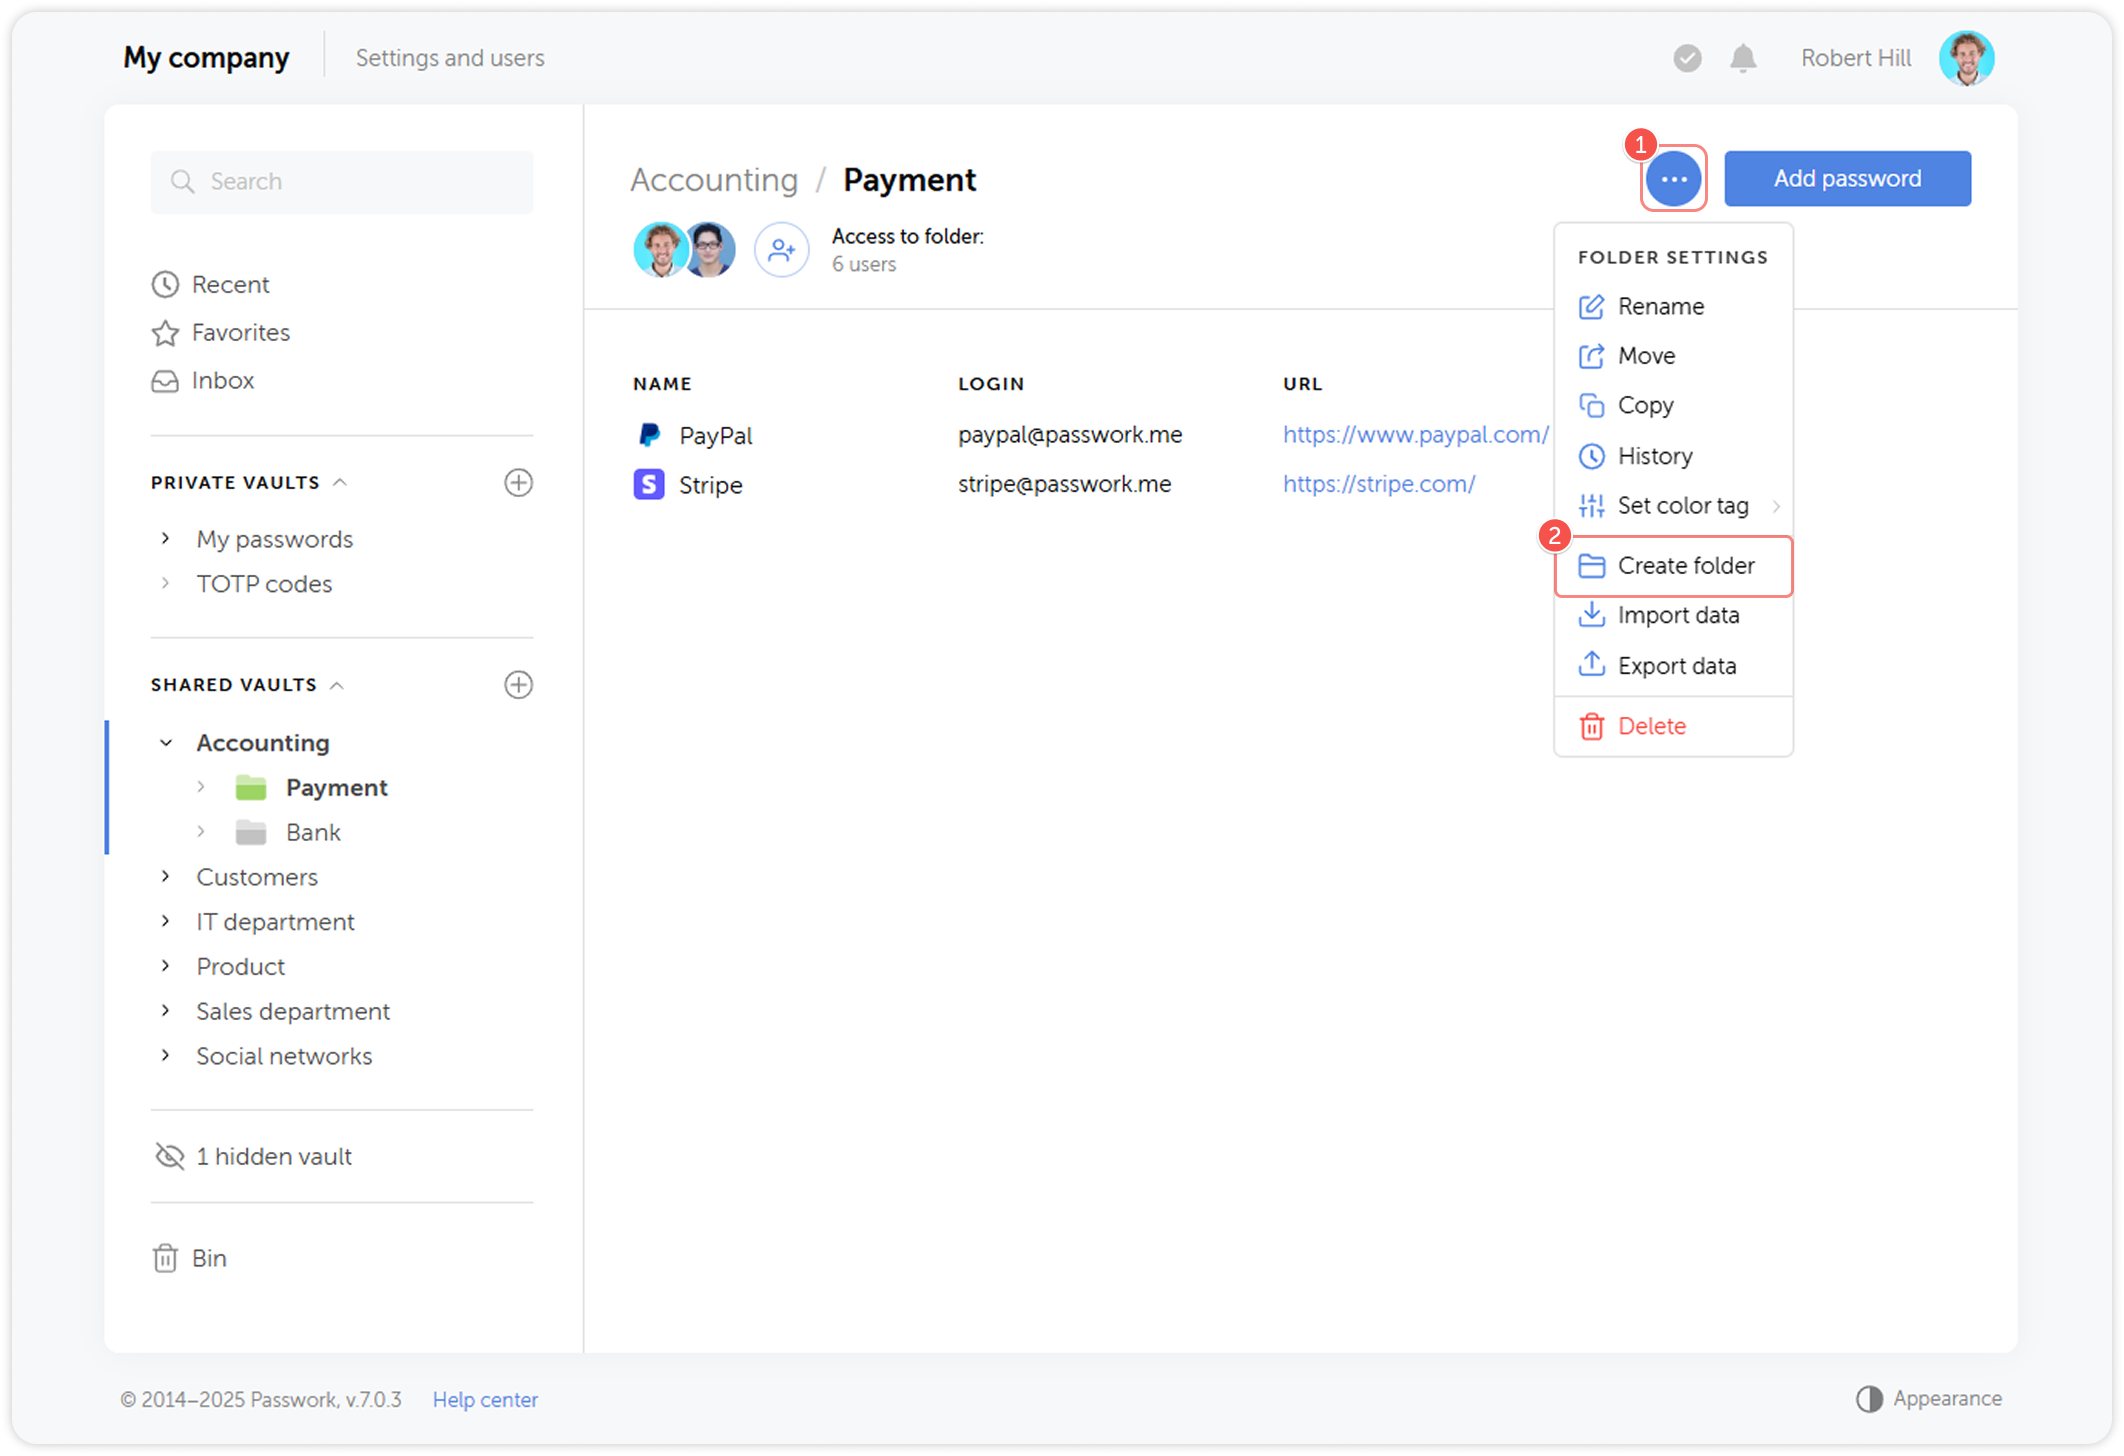Select Create folder from the menu
The height and width of the screenshot is (1456, 2124).
click(1686, 565)
